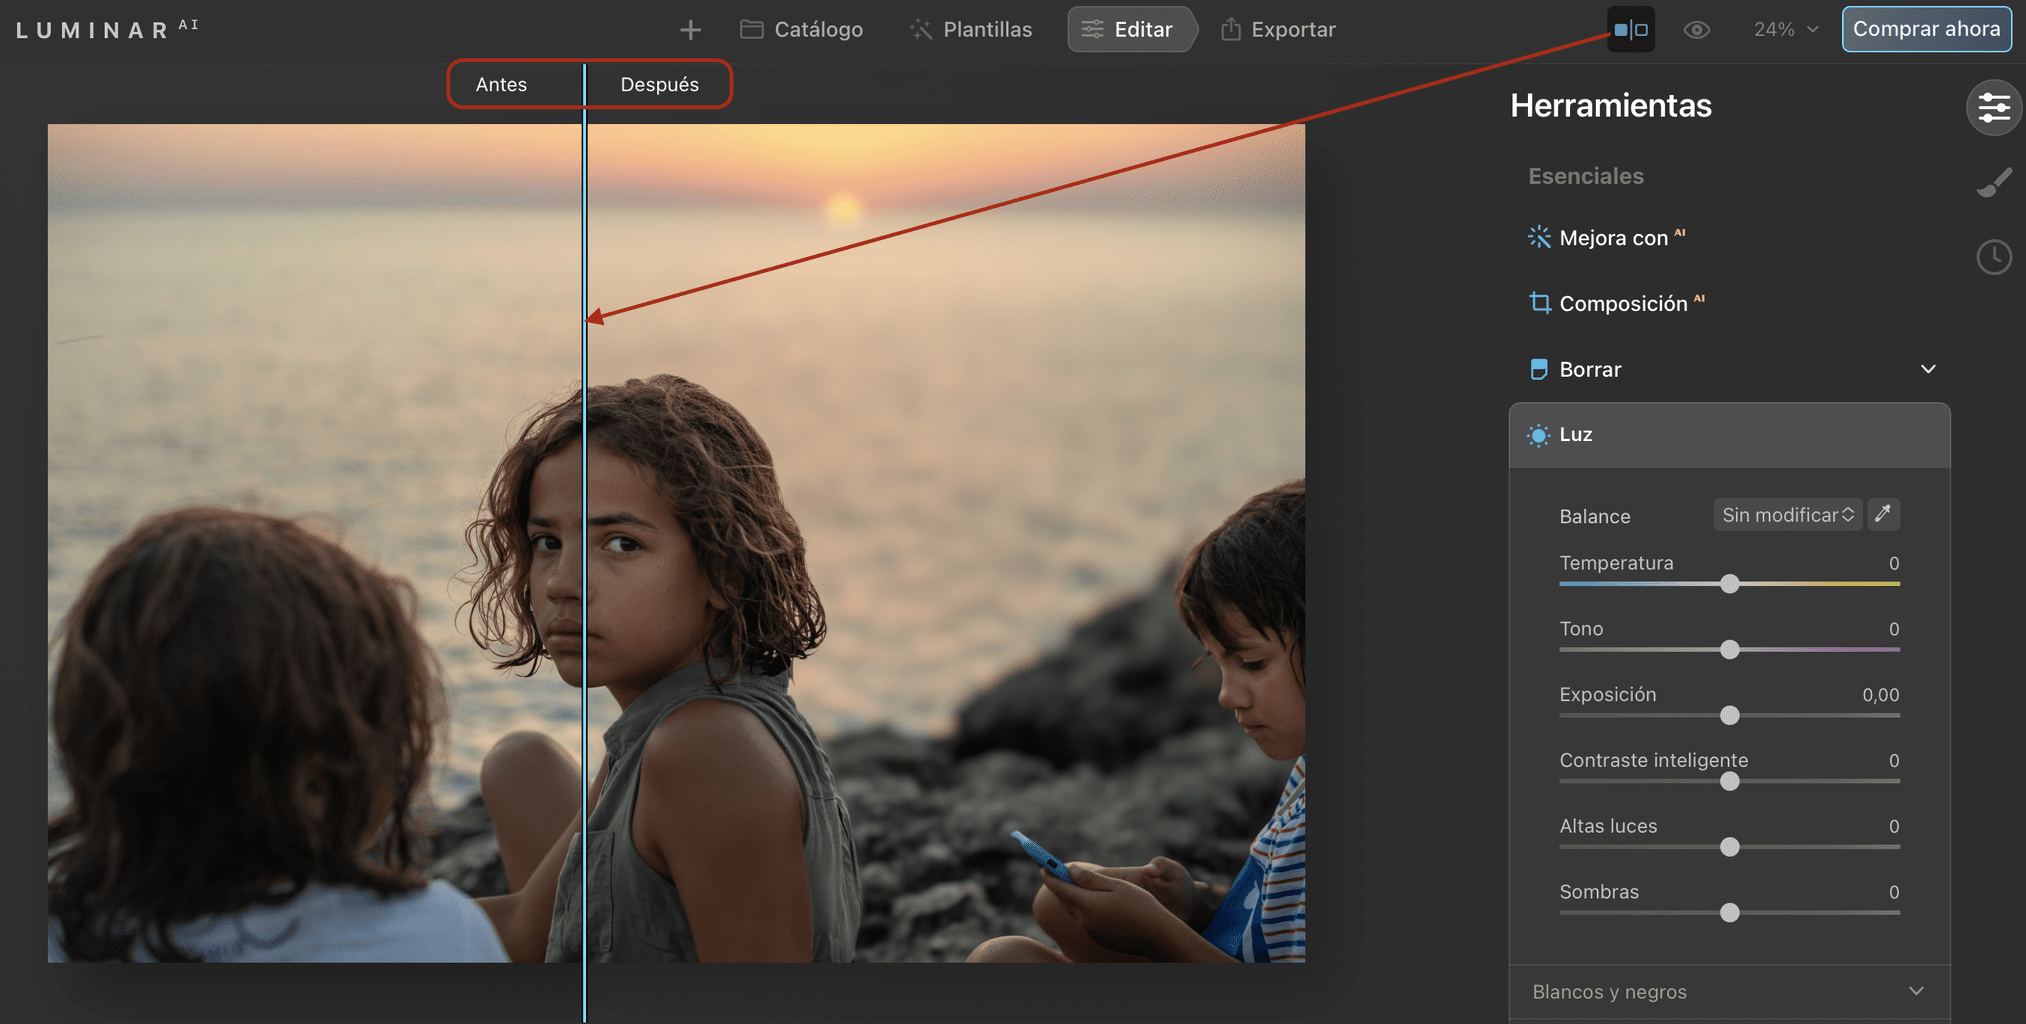The height and width of the screenshot is (1024, 2026).
Task: Click the Plantillas sparkle icon
Action: [920, 30]
